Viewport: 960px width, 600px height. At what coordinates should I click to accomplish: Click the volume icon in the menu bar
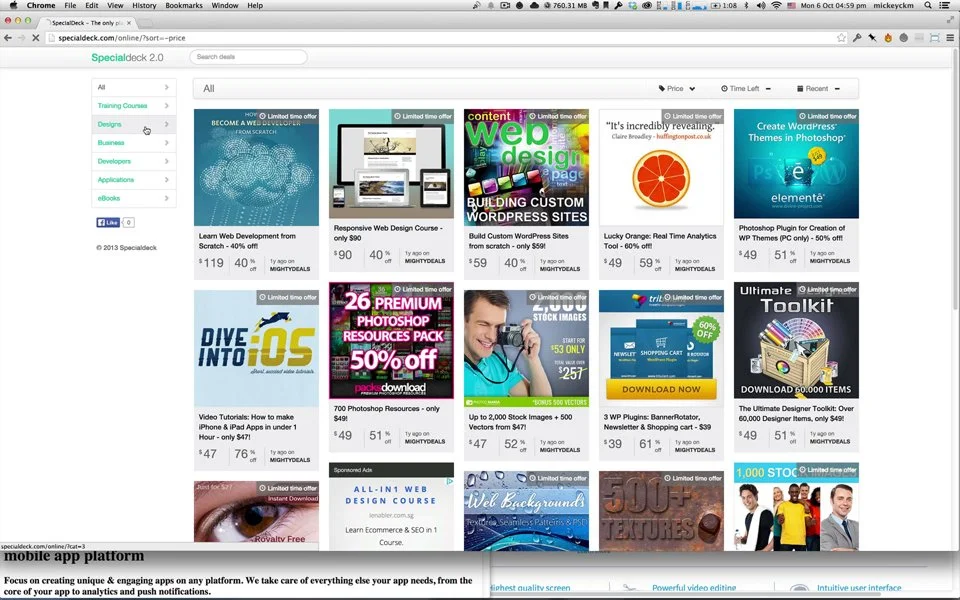click(x=761, y=6)
